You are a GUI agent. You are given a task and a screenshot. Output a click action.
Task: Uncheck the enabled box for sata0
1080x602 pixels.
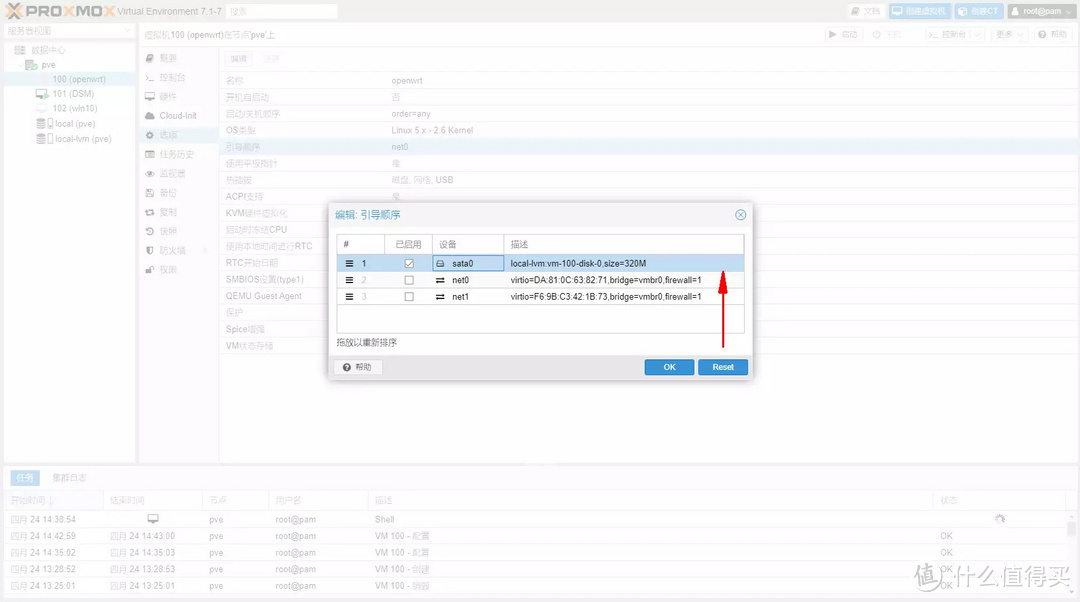(x=409, y=264)
